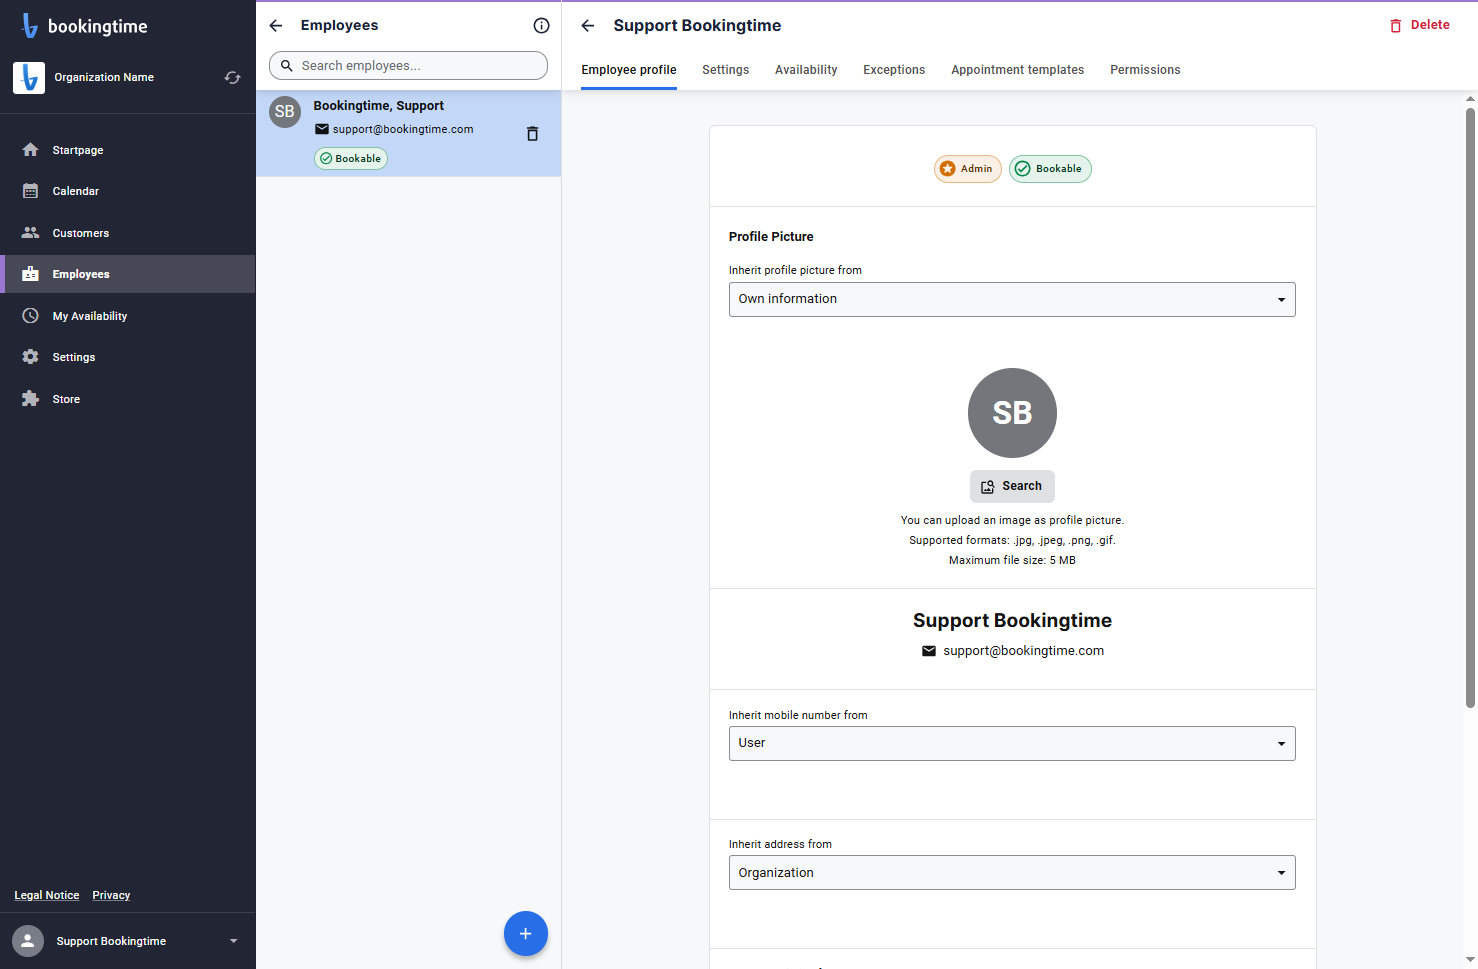Open the Legal Notice link
This screenshot has height=969, width=1478.
point(47,896)
